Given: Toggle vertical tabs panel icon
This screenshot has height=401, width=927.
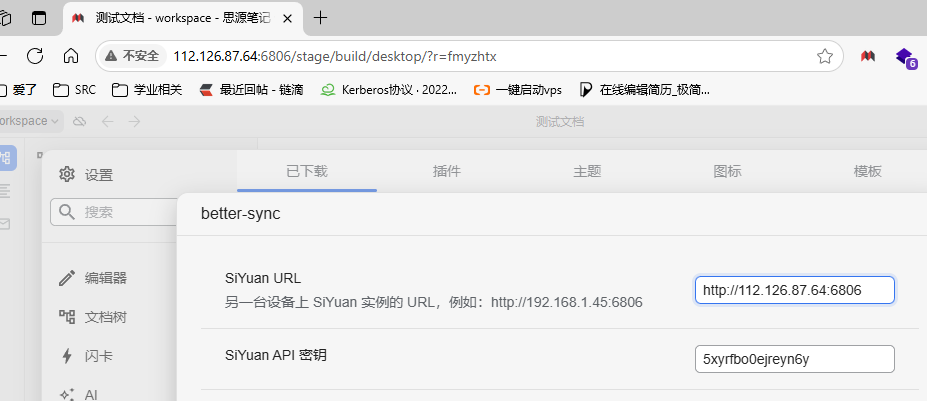Looking at the screenshot, I should pos(39,18).
